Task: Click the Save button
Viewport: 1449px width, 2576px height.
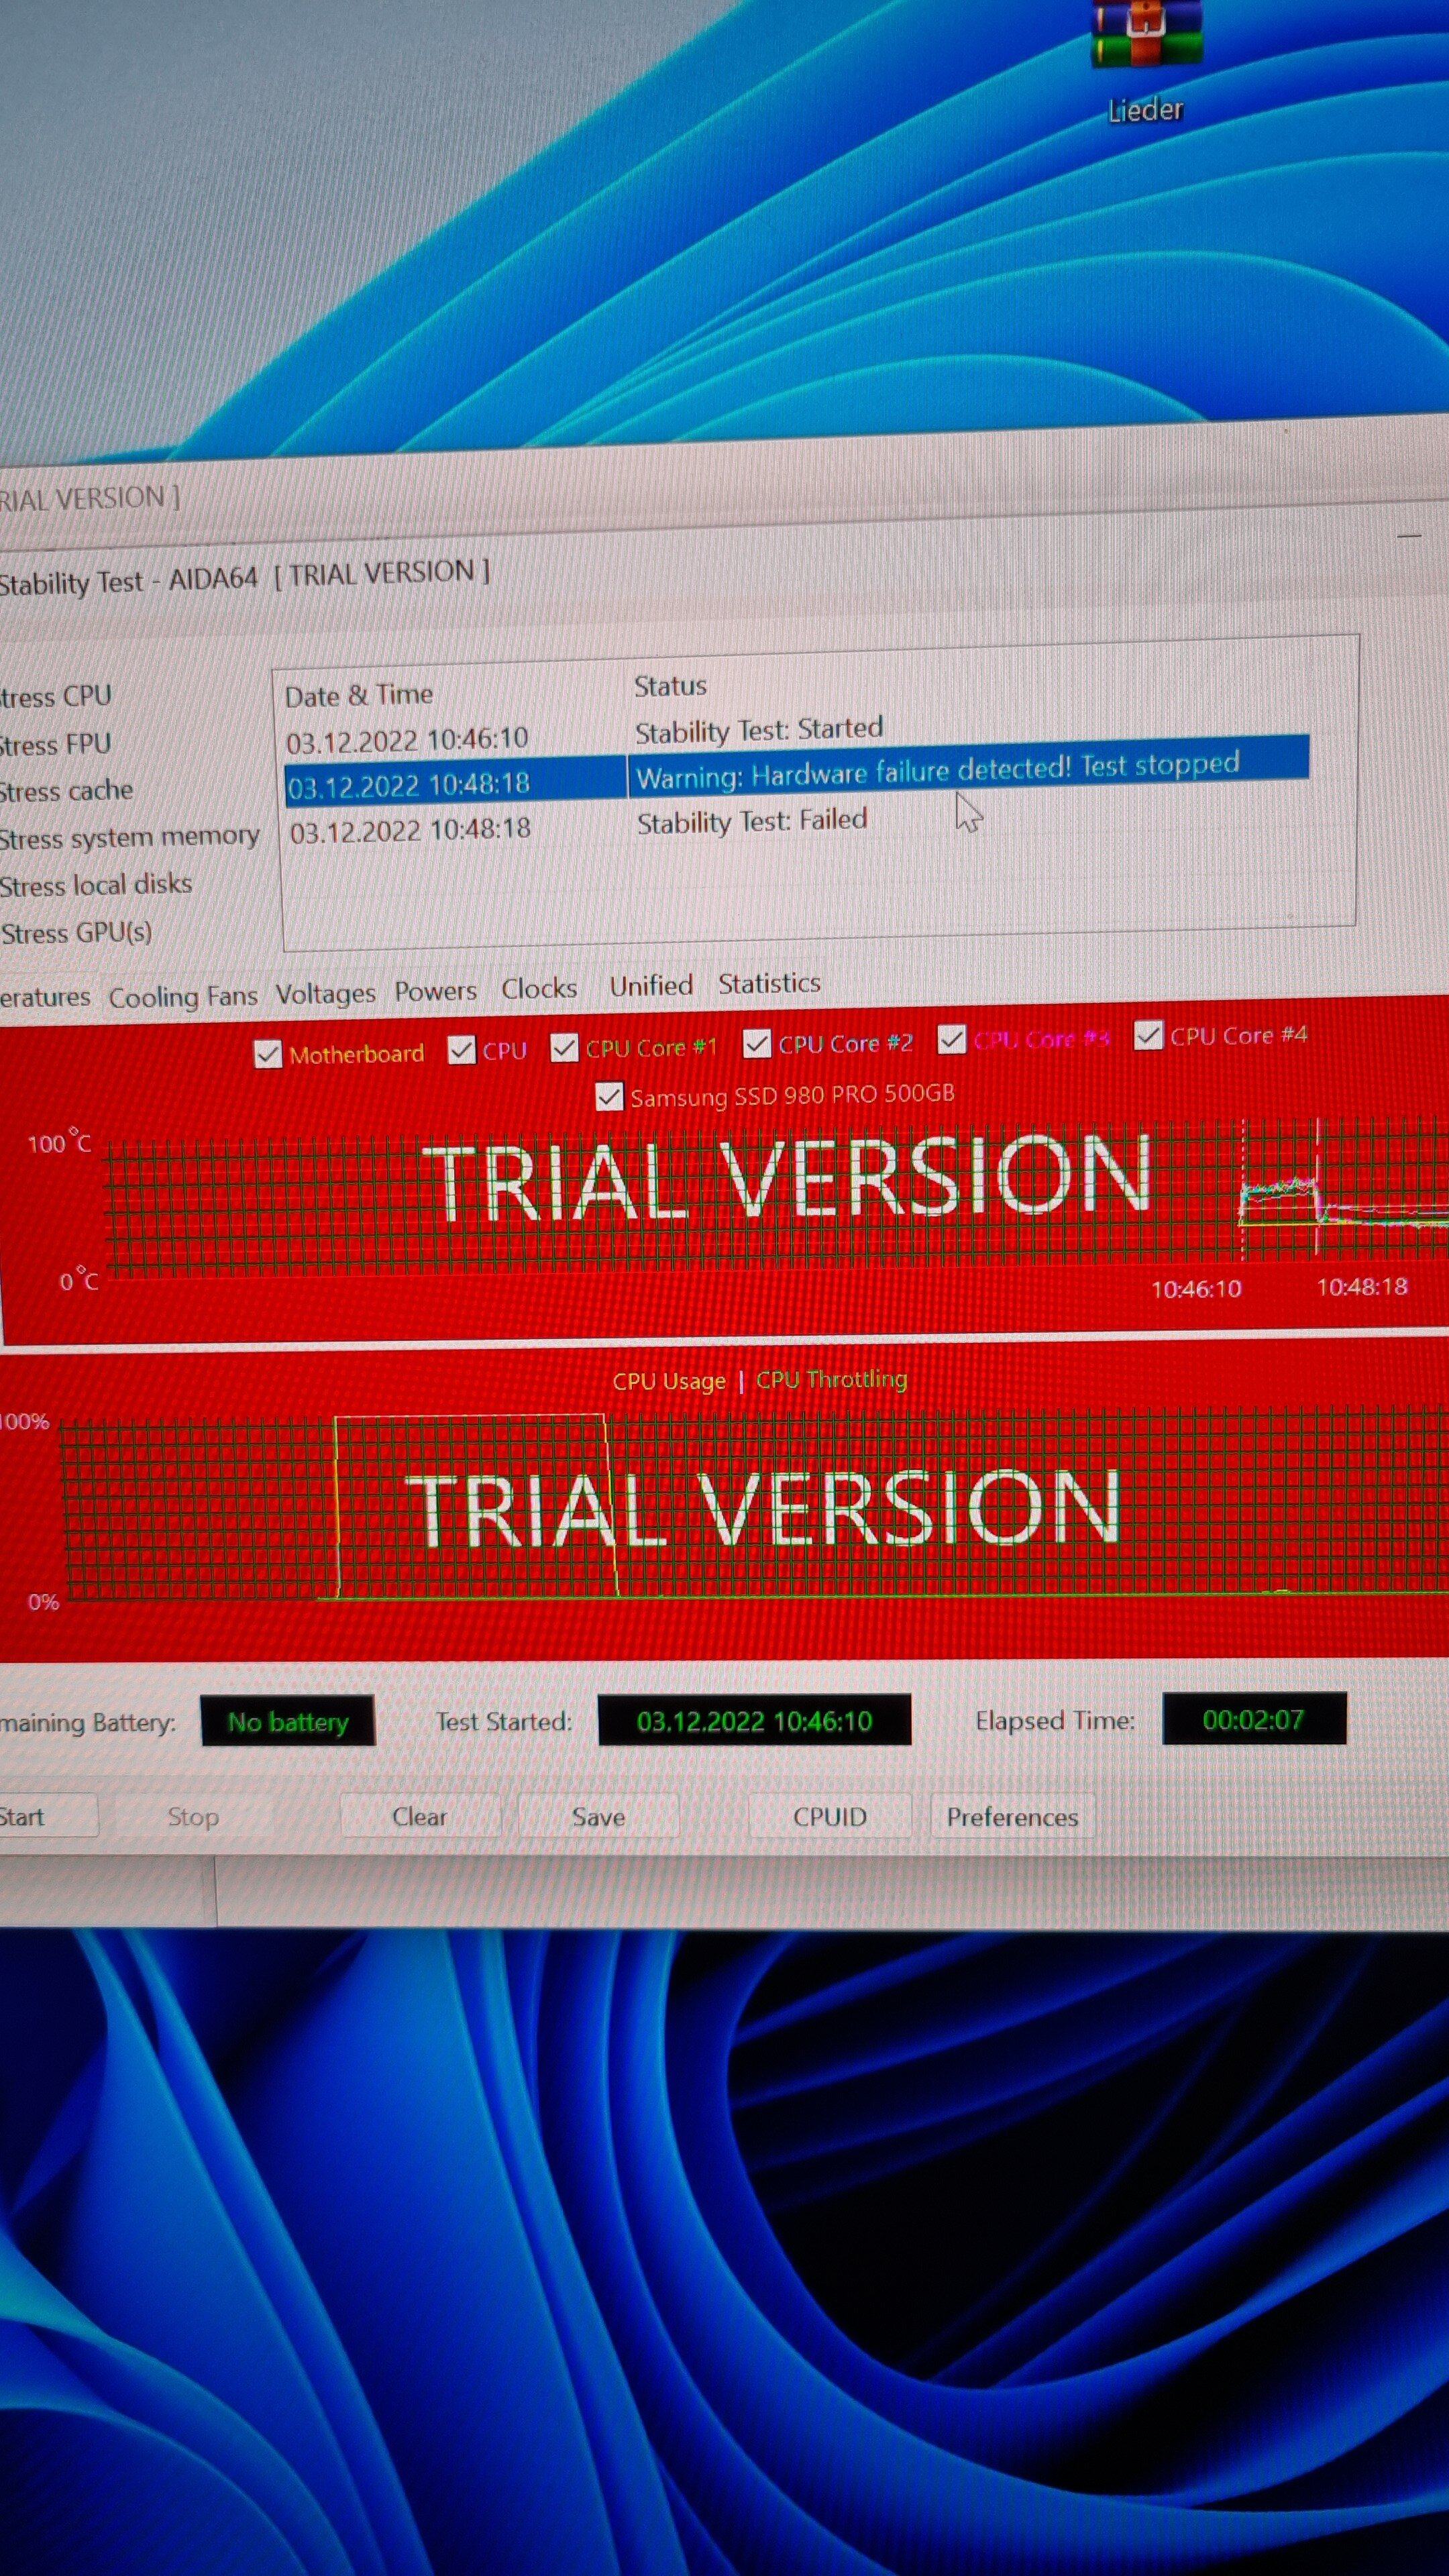Action: tap(598, 1817)
